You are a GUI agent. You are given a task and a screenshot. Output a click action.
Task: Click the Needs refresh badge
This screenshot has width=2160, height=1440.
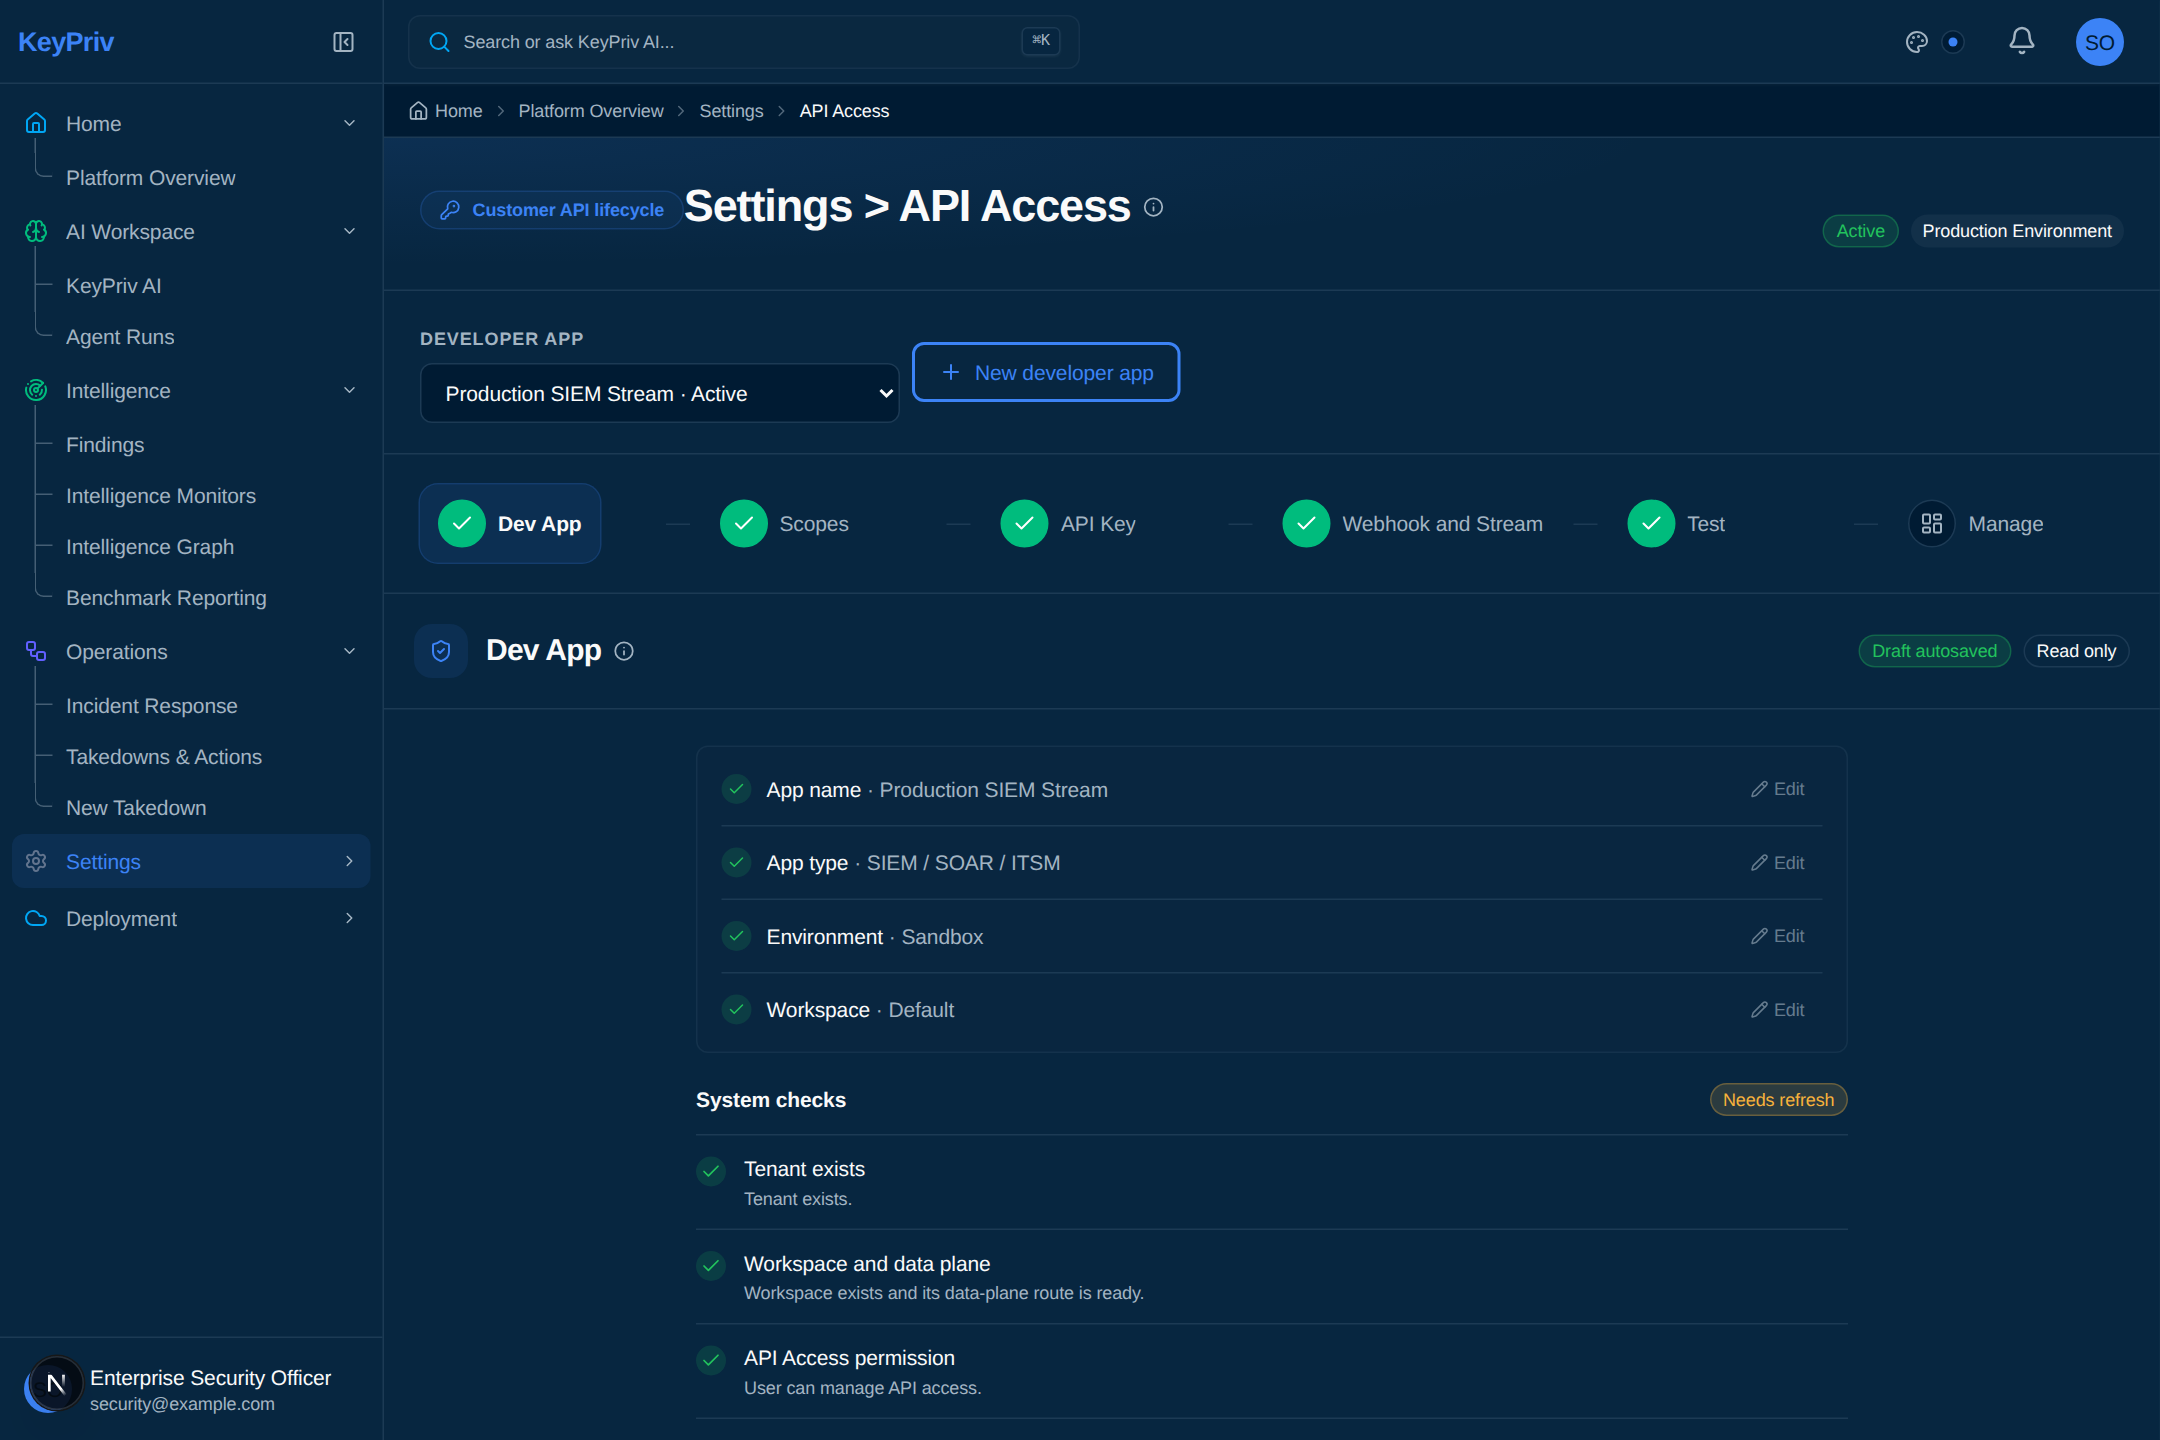click(1778, 1099)
